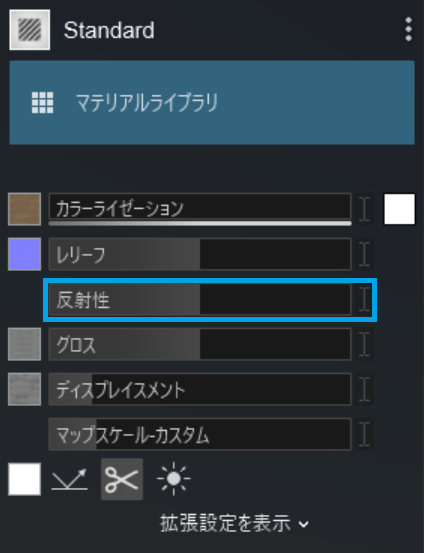
Task: Click the text cursor icon beside レリーフ
Action: (x=364, y=254)
